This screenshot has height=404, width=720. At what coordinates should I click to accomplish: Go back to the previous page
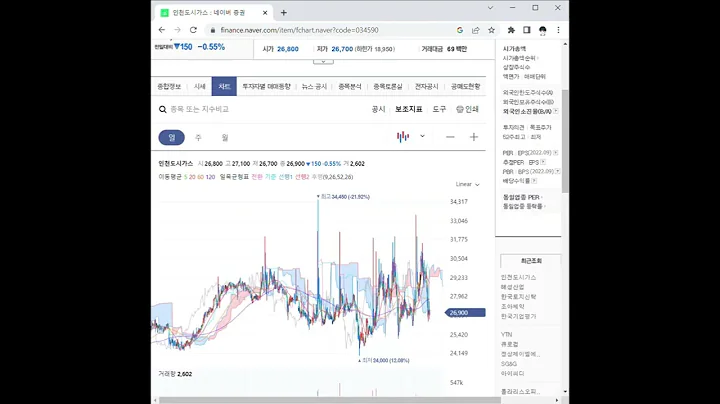coord(162,30)
